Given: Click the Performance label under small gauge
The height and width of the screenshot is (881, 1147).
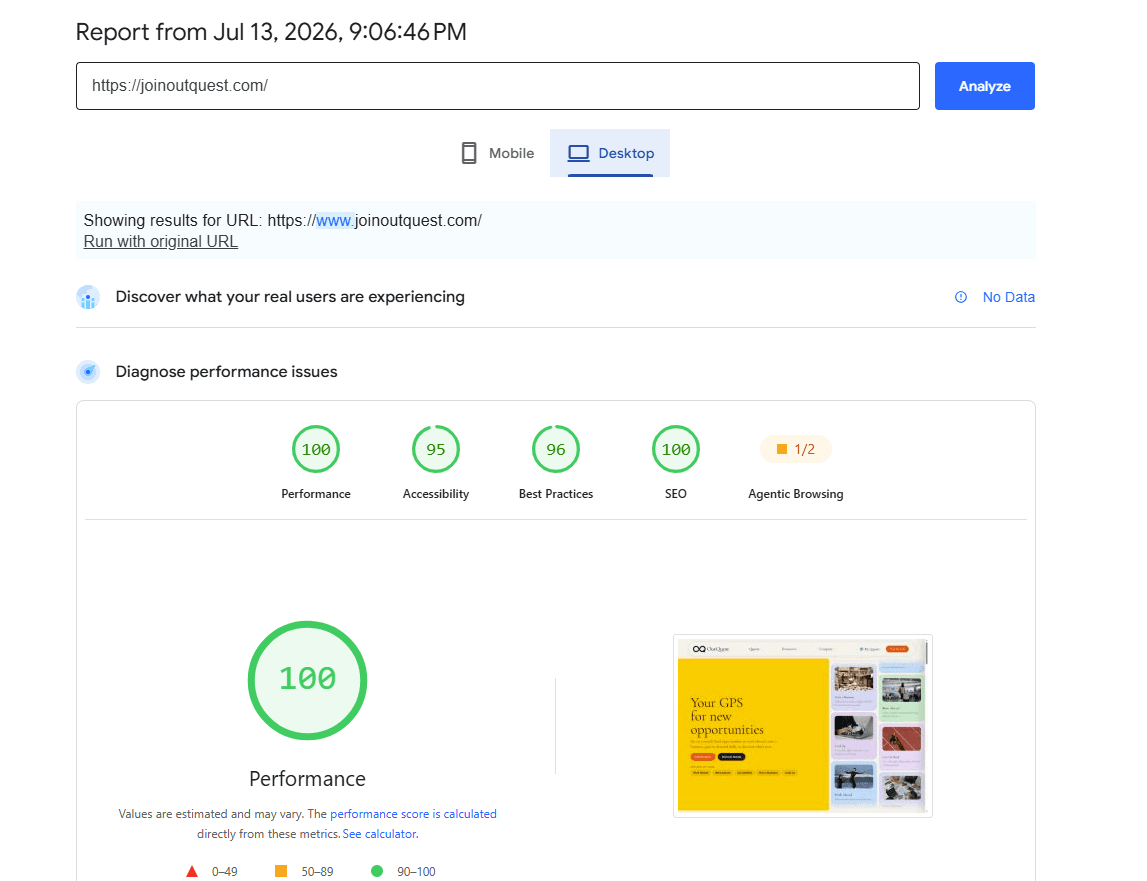Looking at the screenshot, I should pos(316,494).
